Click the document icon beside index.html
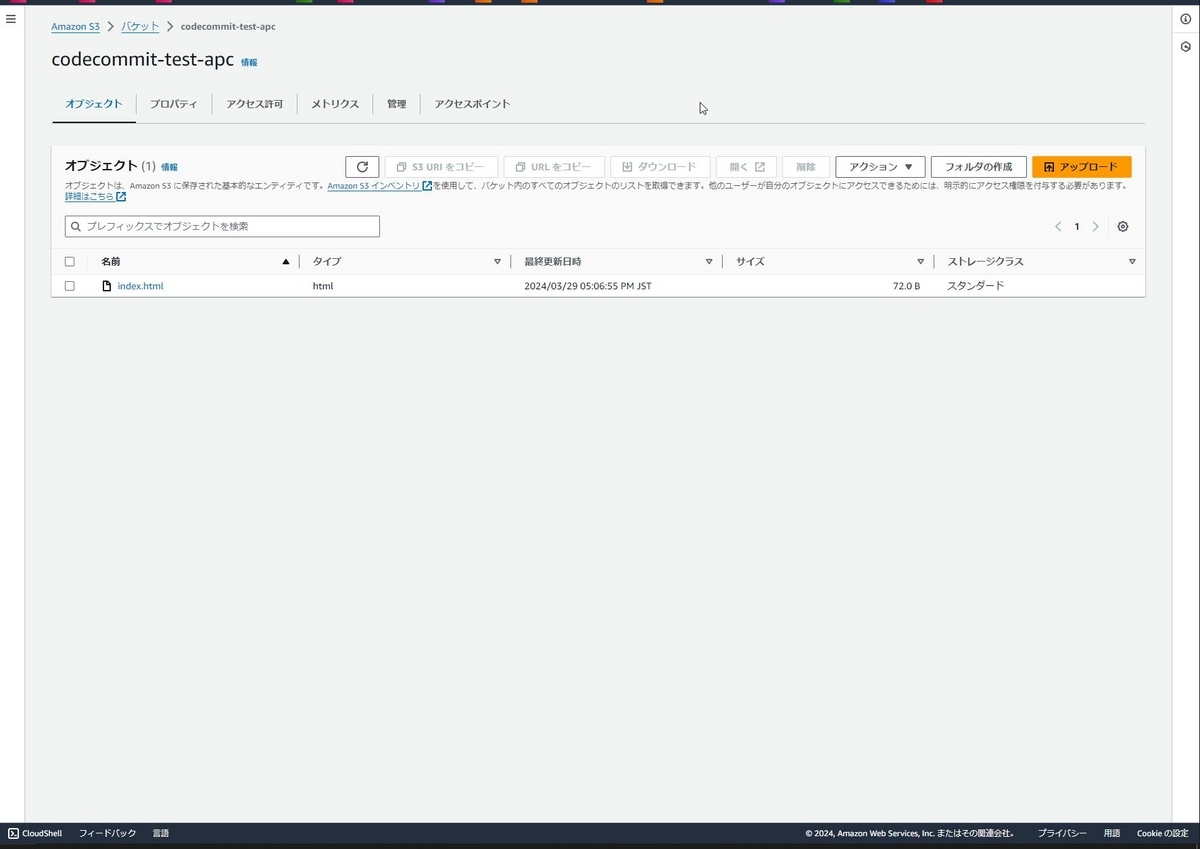 click(106, 286)
